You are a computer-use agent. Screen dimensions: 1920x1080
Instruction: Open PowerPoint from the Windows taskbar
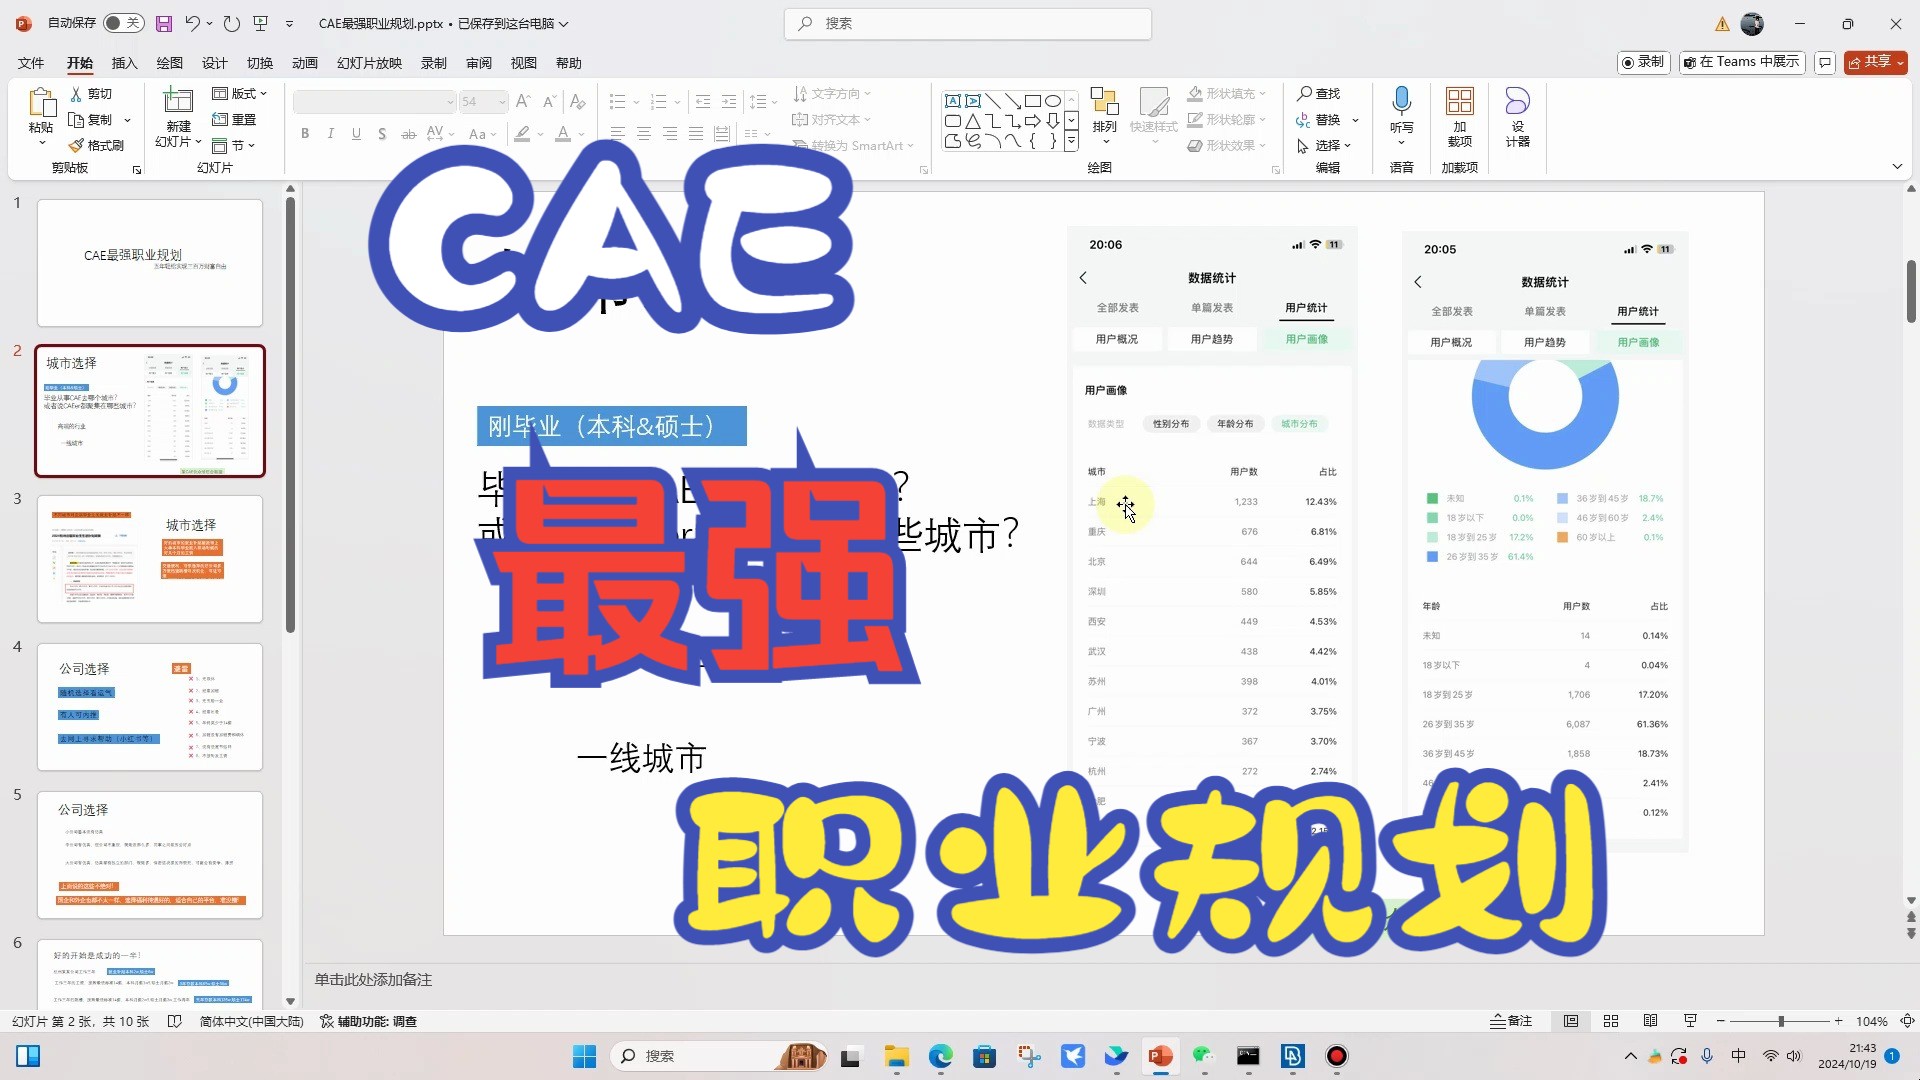[1160, 1056]
